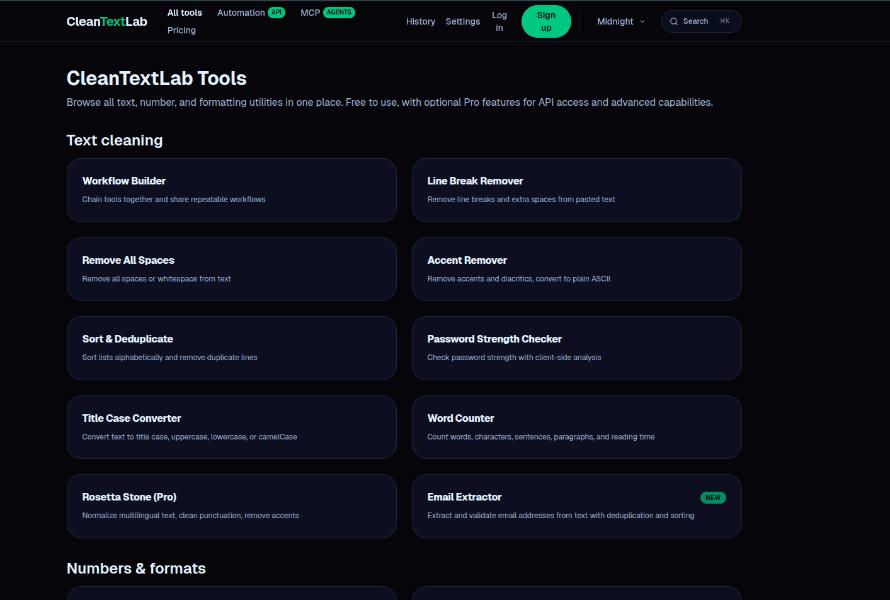
Task: Open the Word Counter card
Action: tap(576, 427)
